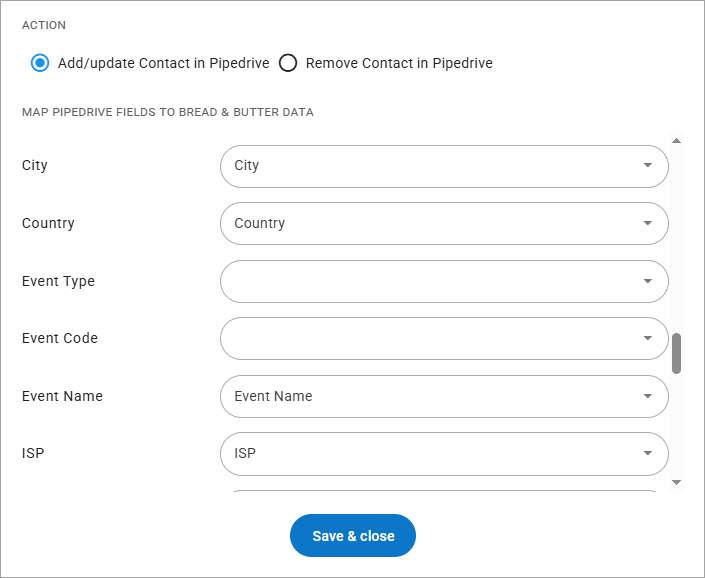
Task: Select Add/update Contact in Pipedrive radio button
Action: [40, 63]
